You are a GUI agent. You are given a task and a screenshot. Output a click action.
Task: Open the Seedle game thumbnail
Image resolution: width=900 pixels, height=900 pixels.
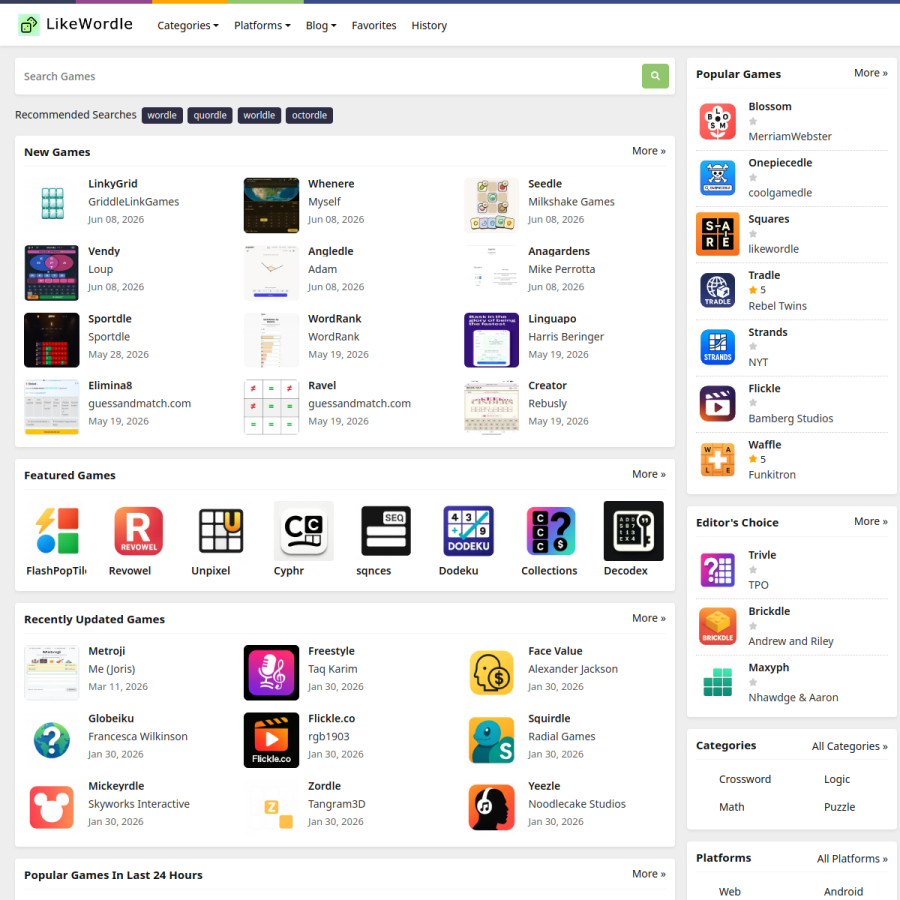tap(491, 205)
